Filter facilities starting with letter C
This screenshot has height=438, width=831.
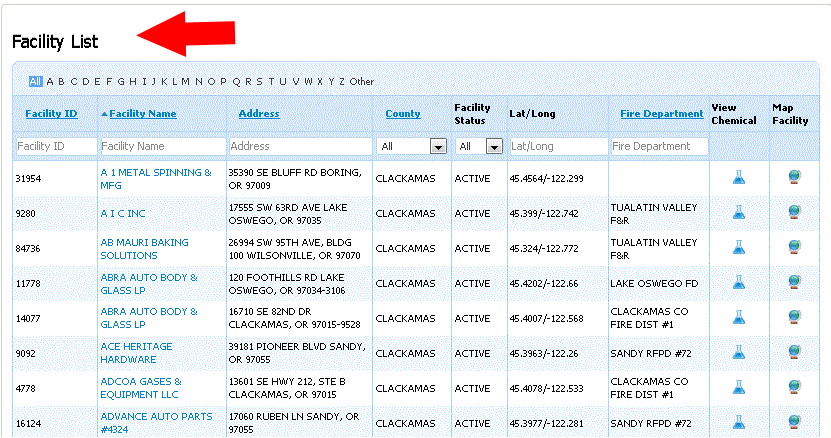(x=74, y=82)
